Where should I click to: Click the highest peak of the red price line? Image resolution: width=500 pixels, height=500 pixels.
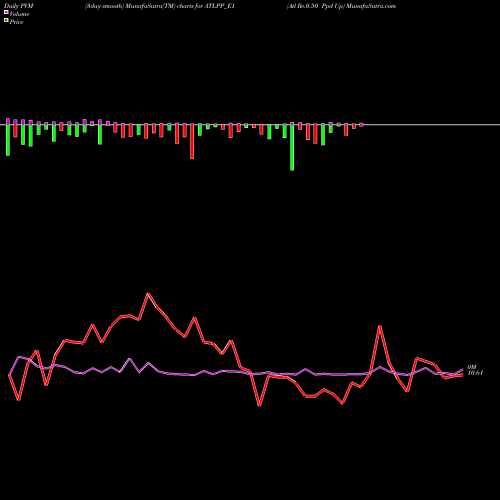[148, 294]
